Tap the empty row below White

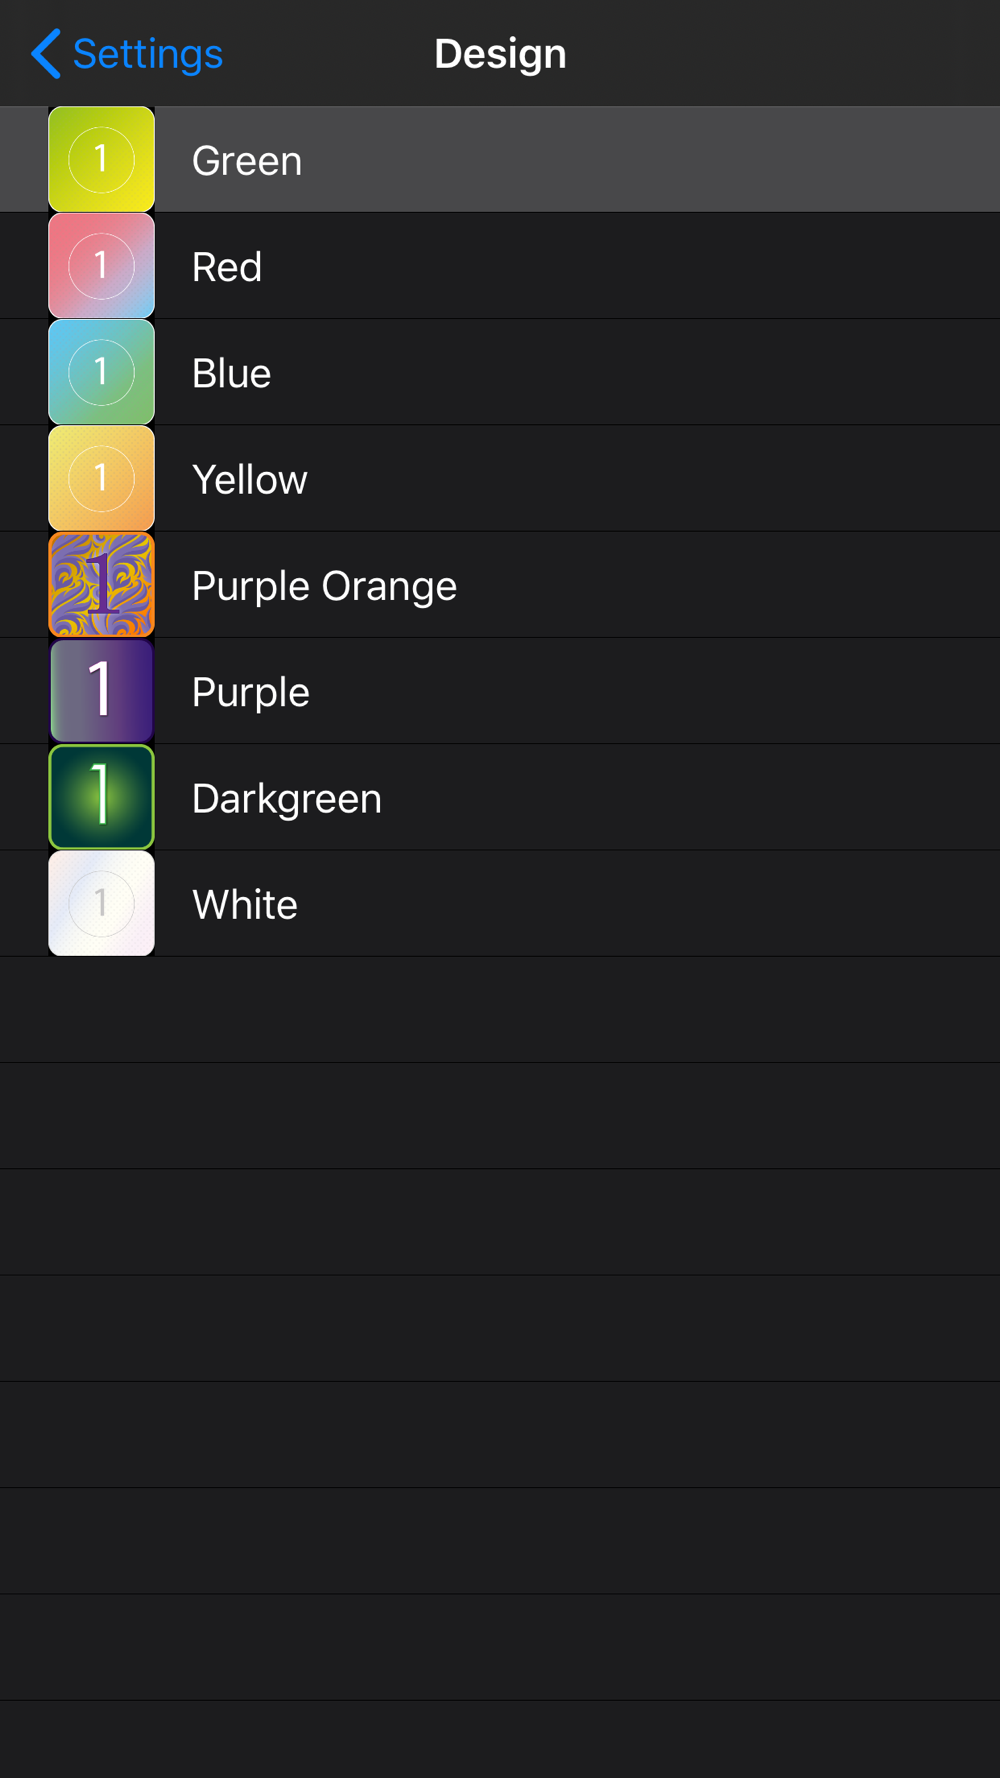(500, 1010)
